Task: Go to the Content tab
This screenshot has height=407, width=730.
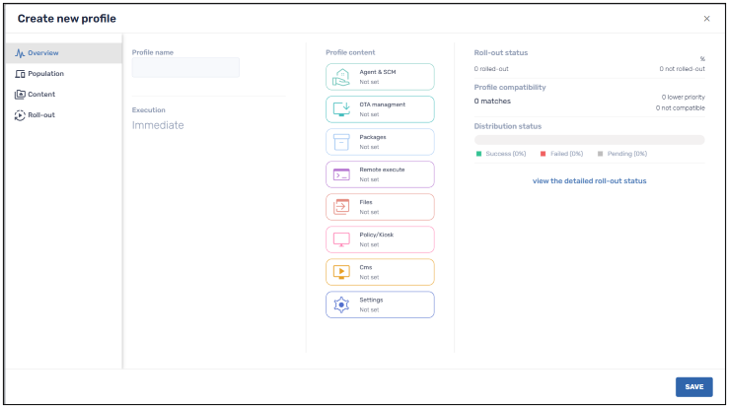Action: click(x=41, y=94)
